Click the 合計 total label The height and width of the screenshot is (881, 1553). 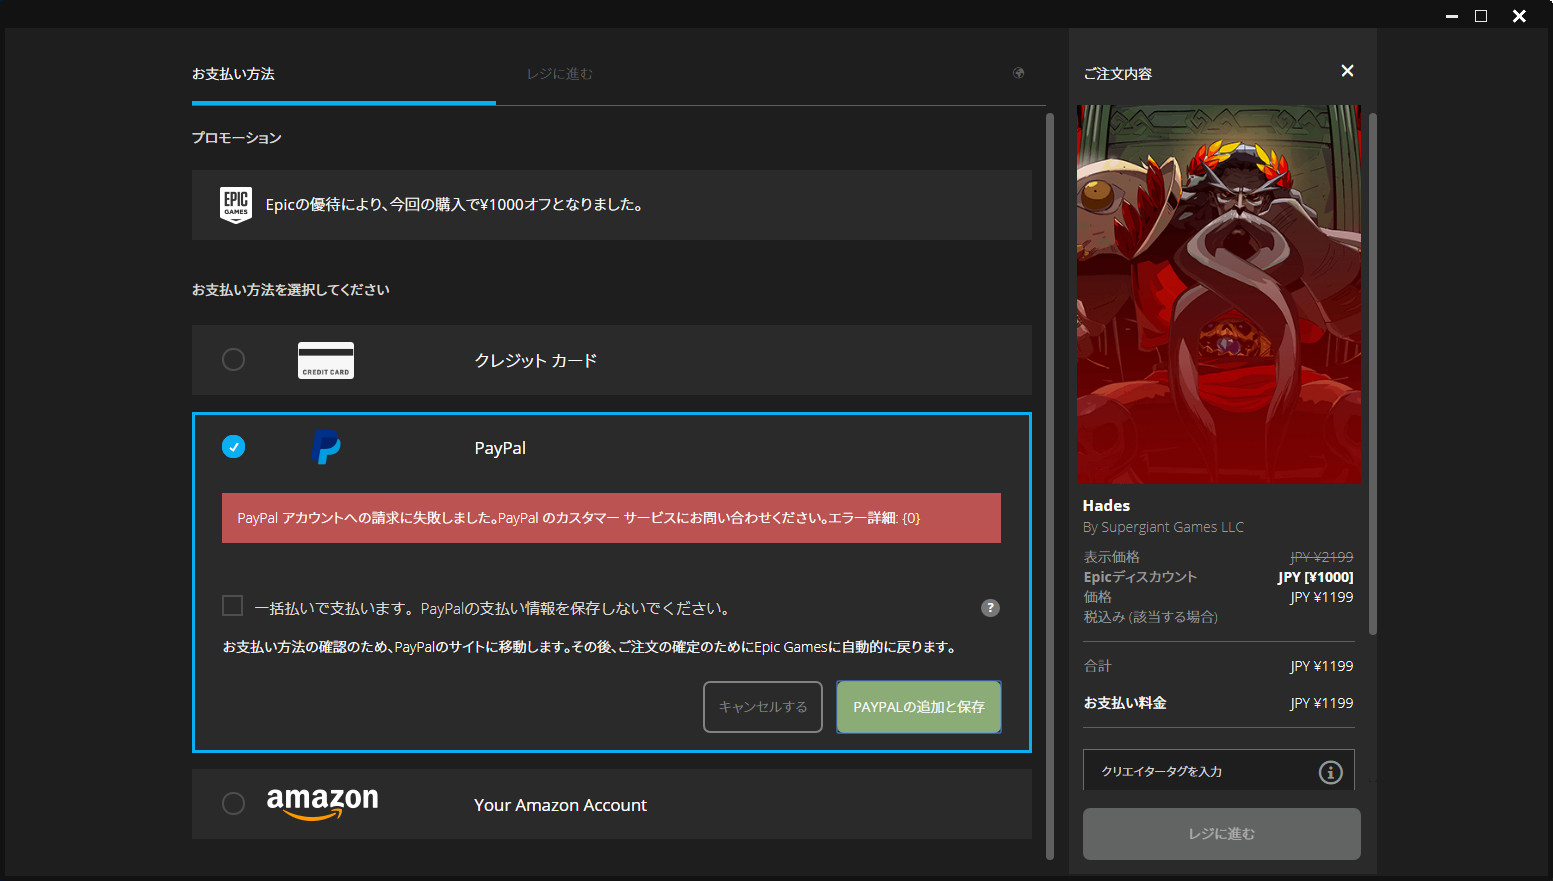(x=1097, y=666)
